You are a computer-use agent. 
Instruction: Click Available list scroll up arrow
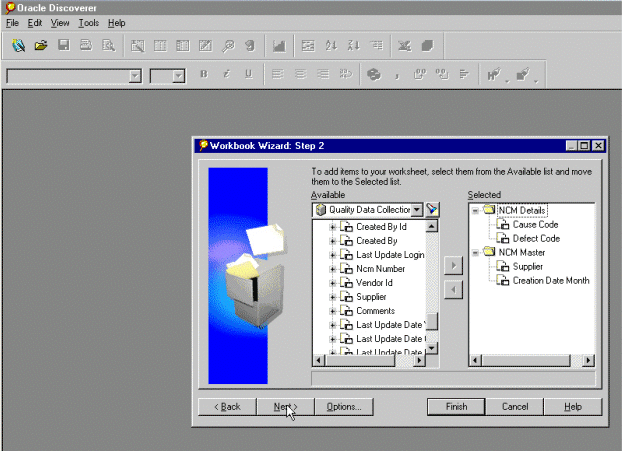click(432, 226)
